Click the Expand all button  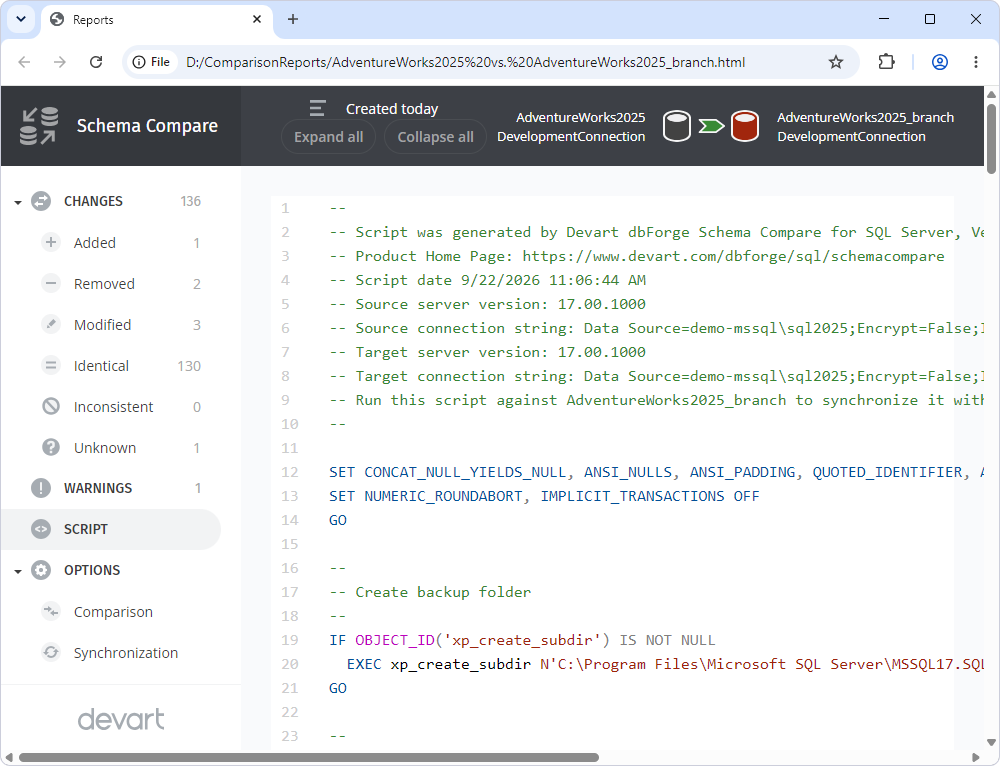[x=328, y=136]
